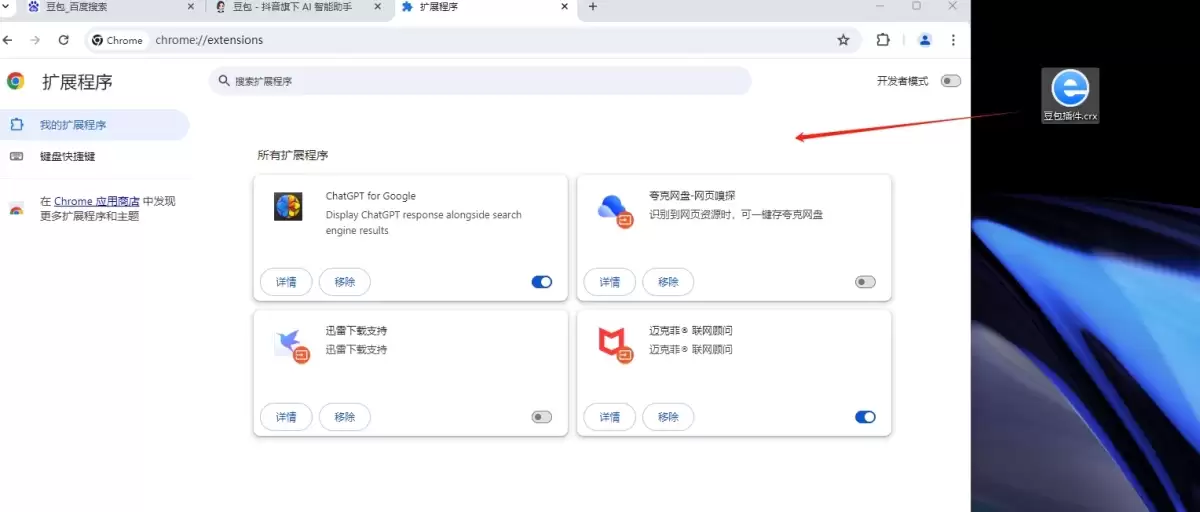Enable 迅雷下载支持 toggle
Image resolution: width=1200 pixels, height=512 pixels.
point(541,417)
